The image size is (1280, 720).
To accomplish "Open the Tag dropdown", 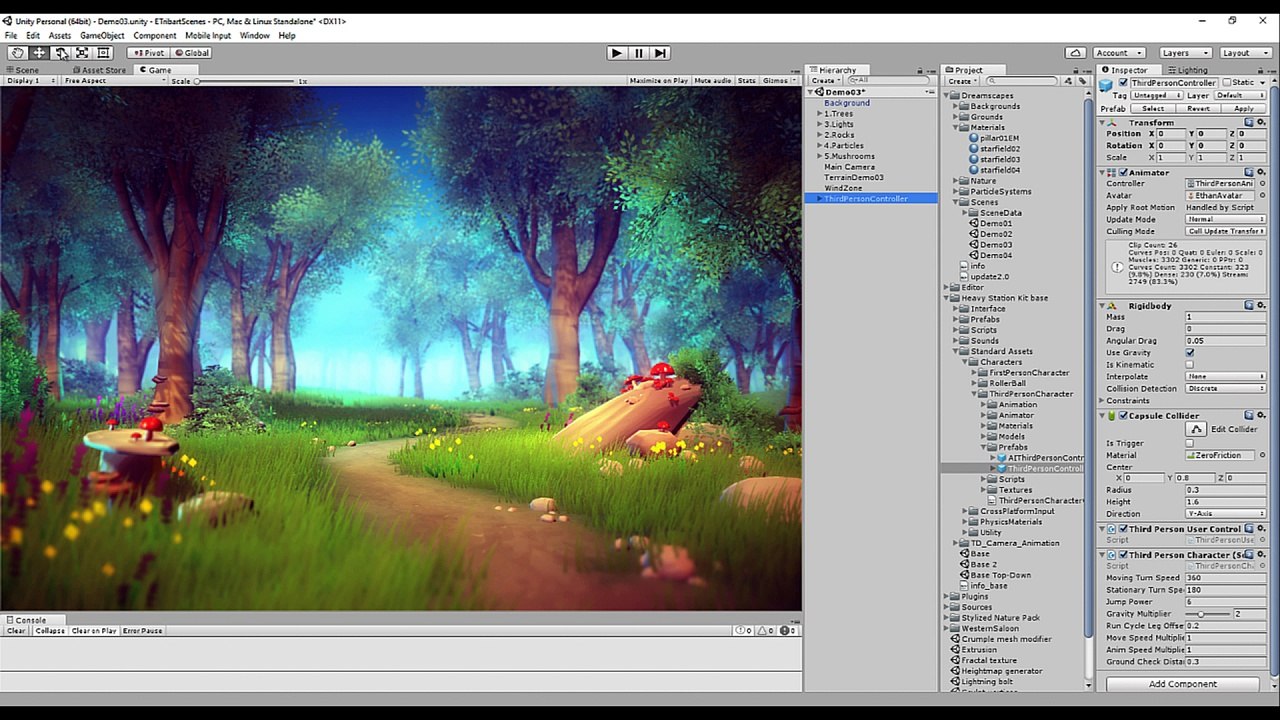I will click(x=1157, y=96).
